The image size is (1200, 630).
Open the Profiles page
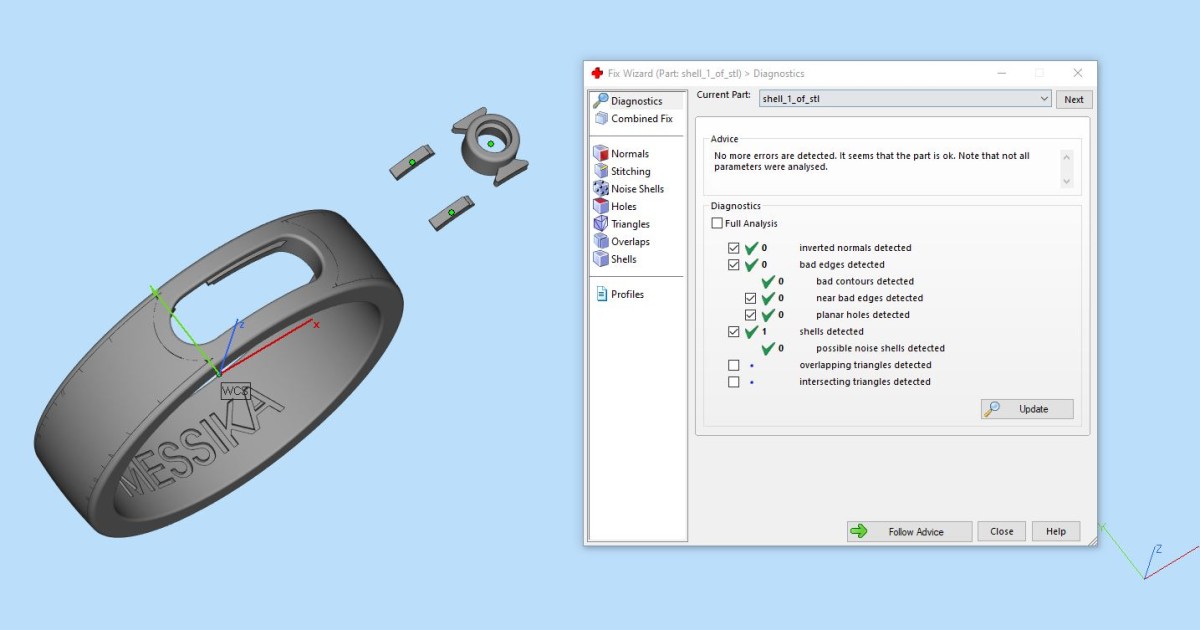(x=627, y=294)
